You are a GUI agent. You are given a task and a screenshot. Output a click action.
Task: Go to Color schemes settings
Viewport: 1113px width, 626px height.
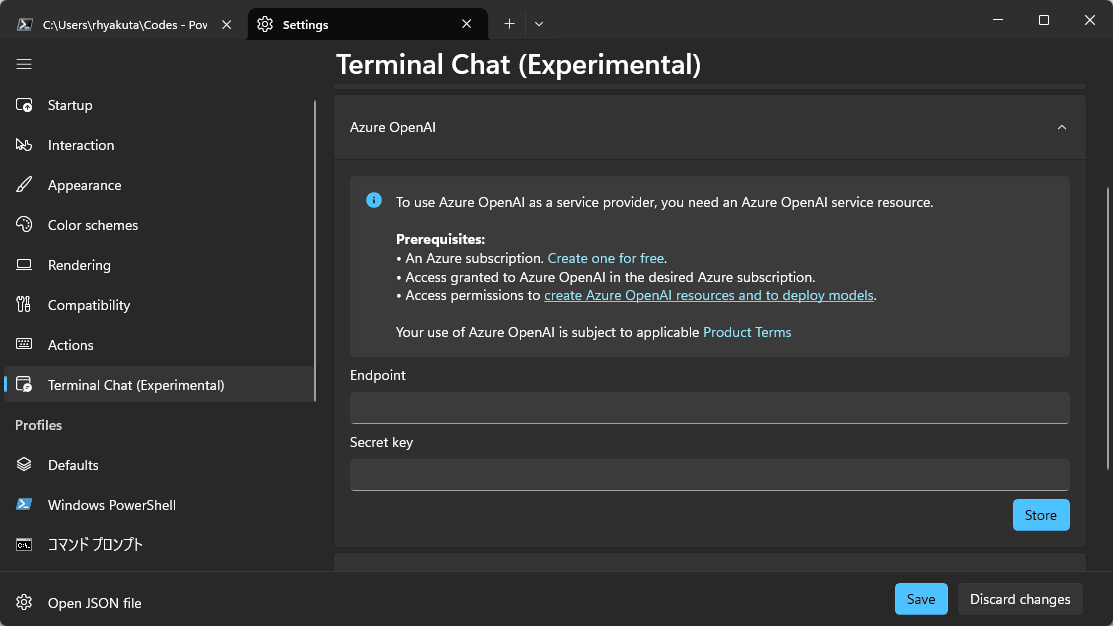(159, 224)
